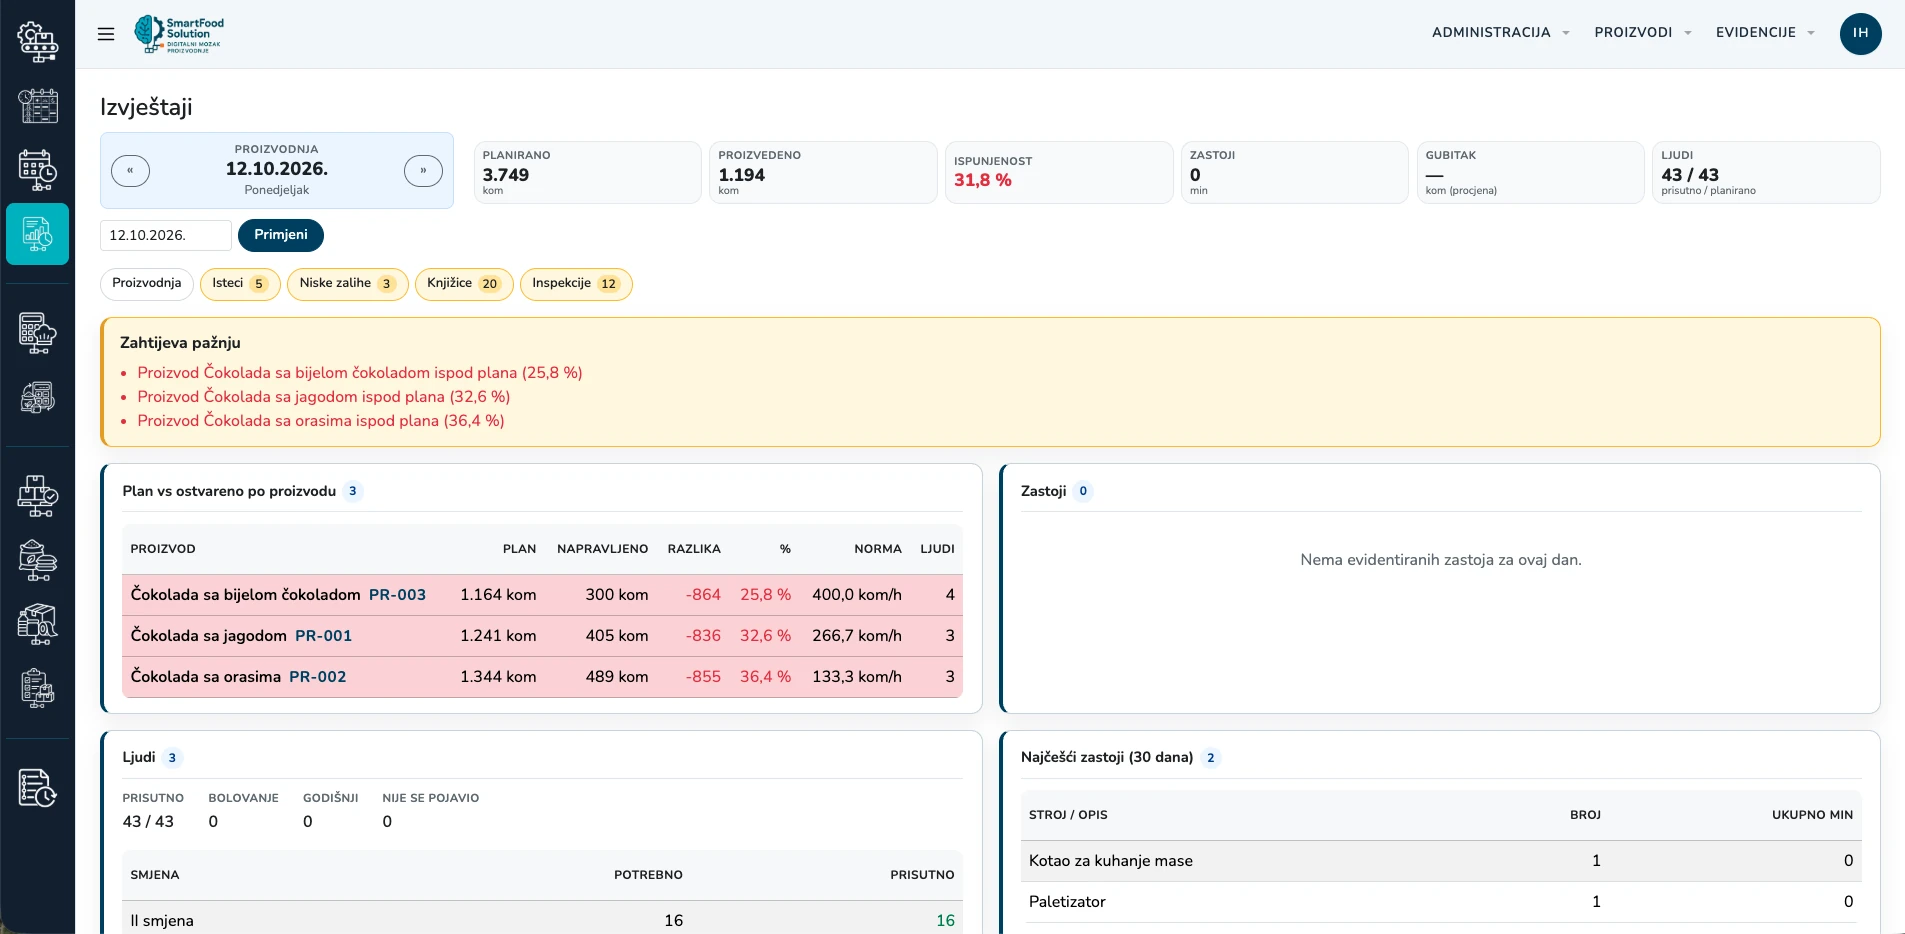Go to next day with » button
Screen dimensions: 1905x934
423,171
